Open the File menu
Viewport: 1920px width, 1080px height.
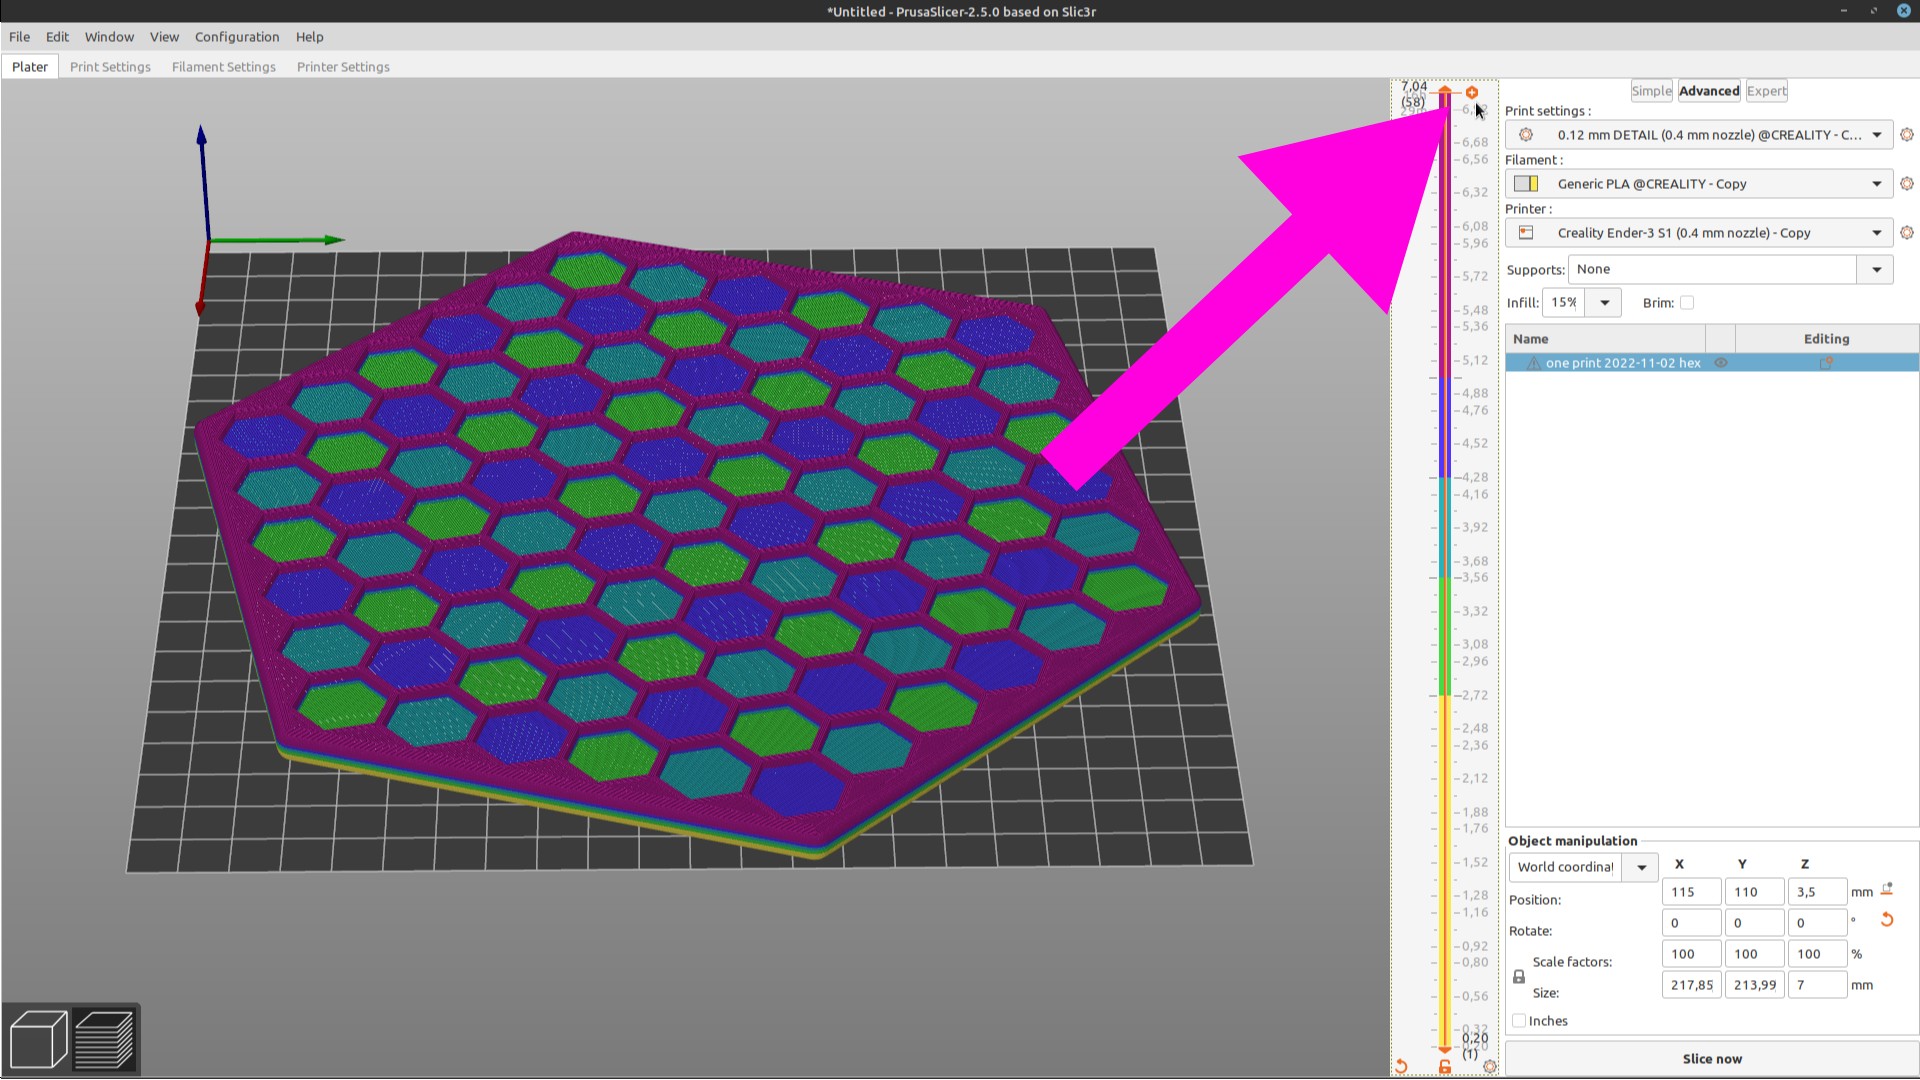point(19,37)
